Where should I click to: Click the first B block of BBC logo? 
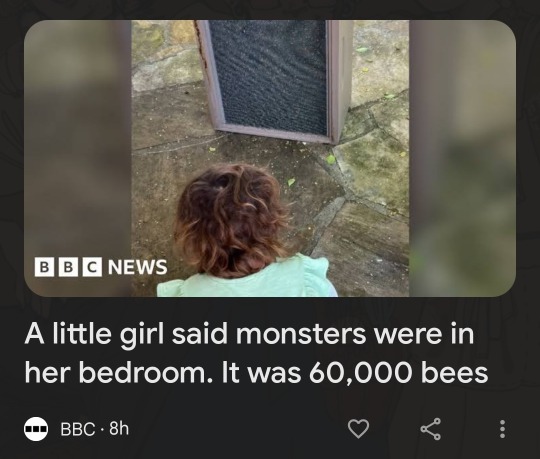44,267
